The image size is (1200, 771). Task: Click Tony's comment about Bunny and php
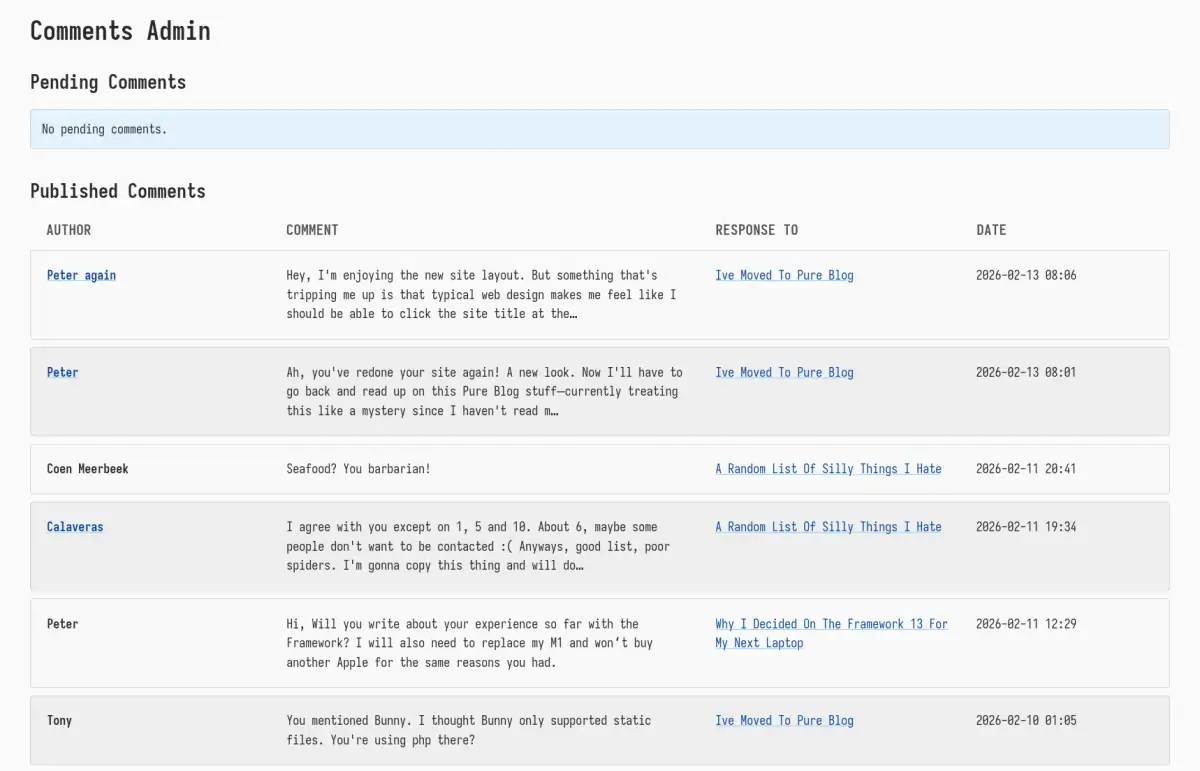tap(468, 730)
